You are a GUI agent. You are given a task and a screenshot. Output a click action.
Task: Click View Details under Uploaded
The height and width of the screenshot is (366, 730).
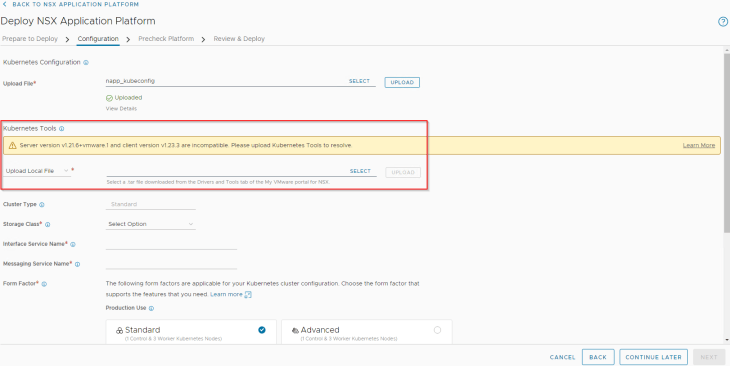coord(122,108)
